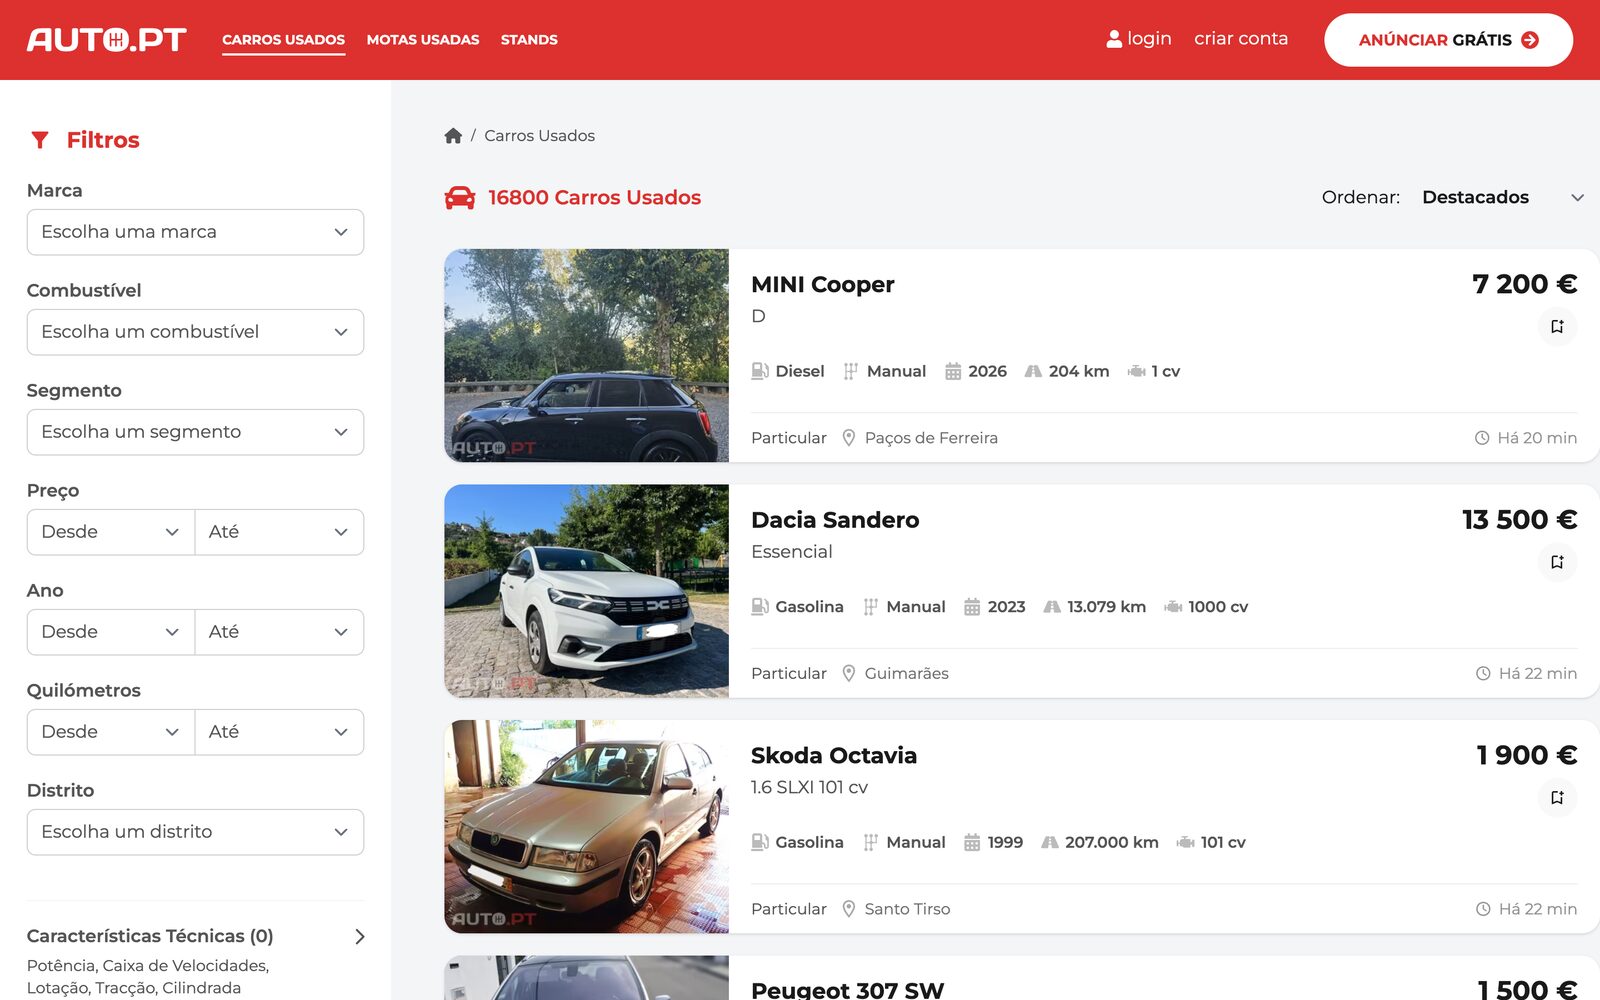The height and width of the screenshot is (1000, 1600).
Task: Open Ano Até dropdown
Action: 279,632
